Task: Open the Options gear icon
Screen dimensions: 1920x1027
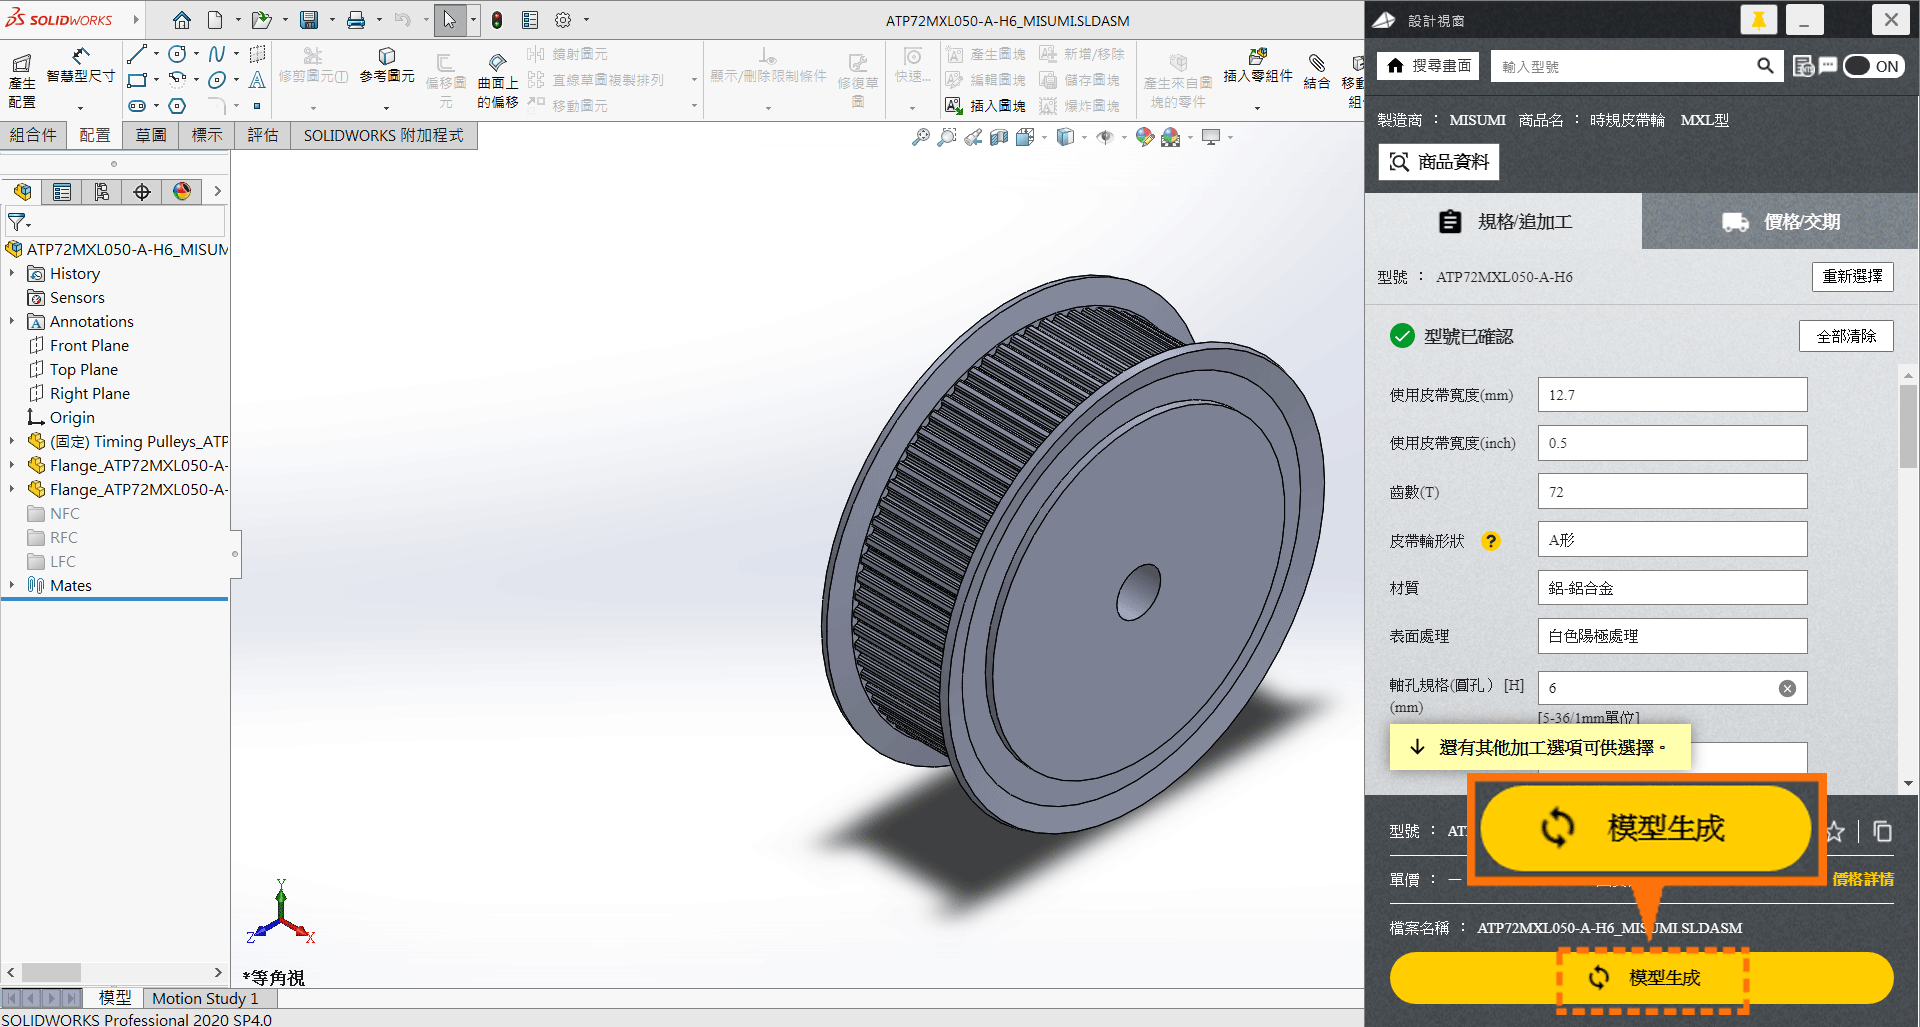Action: (x=563, y=20)
